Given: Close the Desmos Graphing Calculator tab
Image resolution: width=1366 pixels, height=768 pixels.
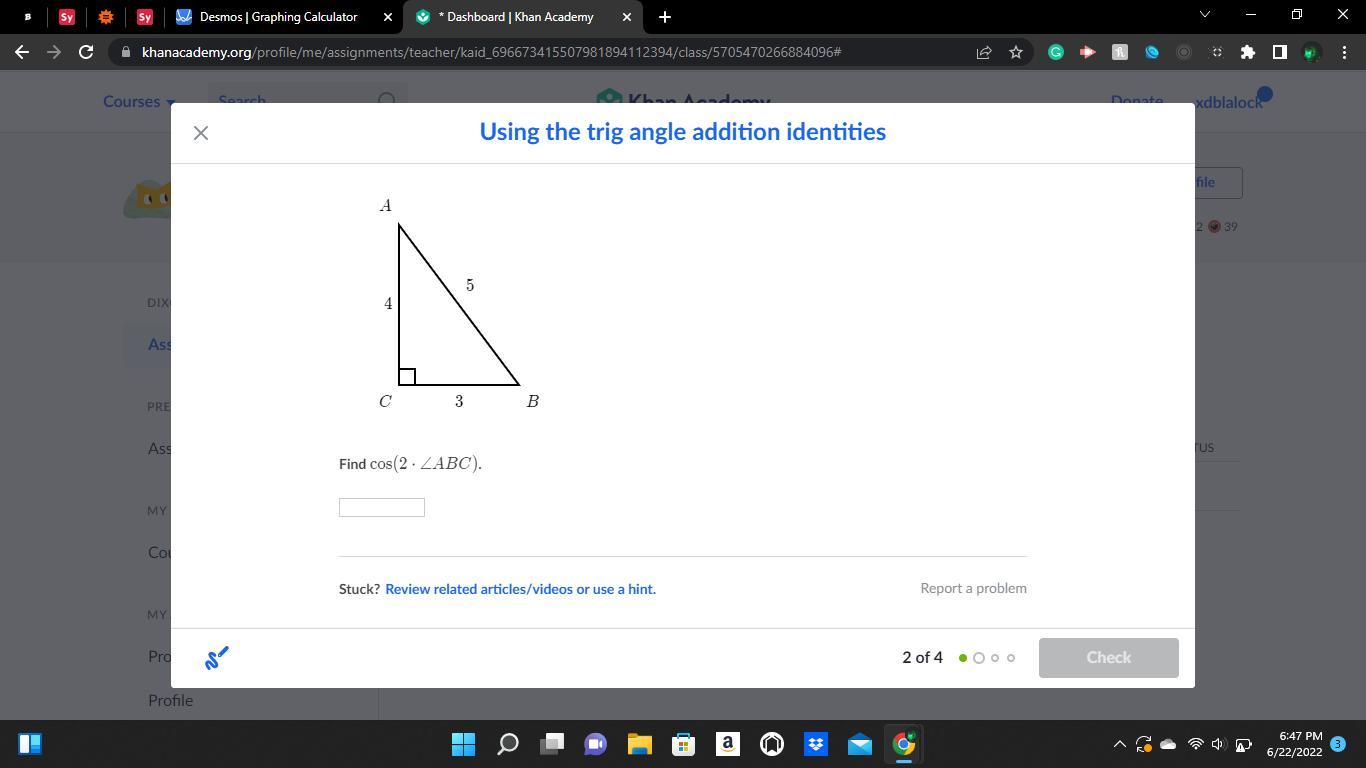Looking at the screenshot, I should click(x=389, y=17).
